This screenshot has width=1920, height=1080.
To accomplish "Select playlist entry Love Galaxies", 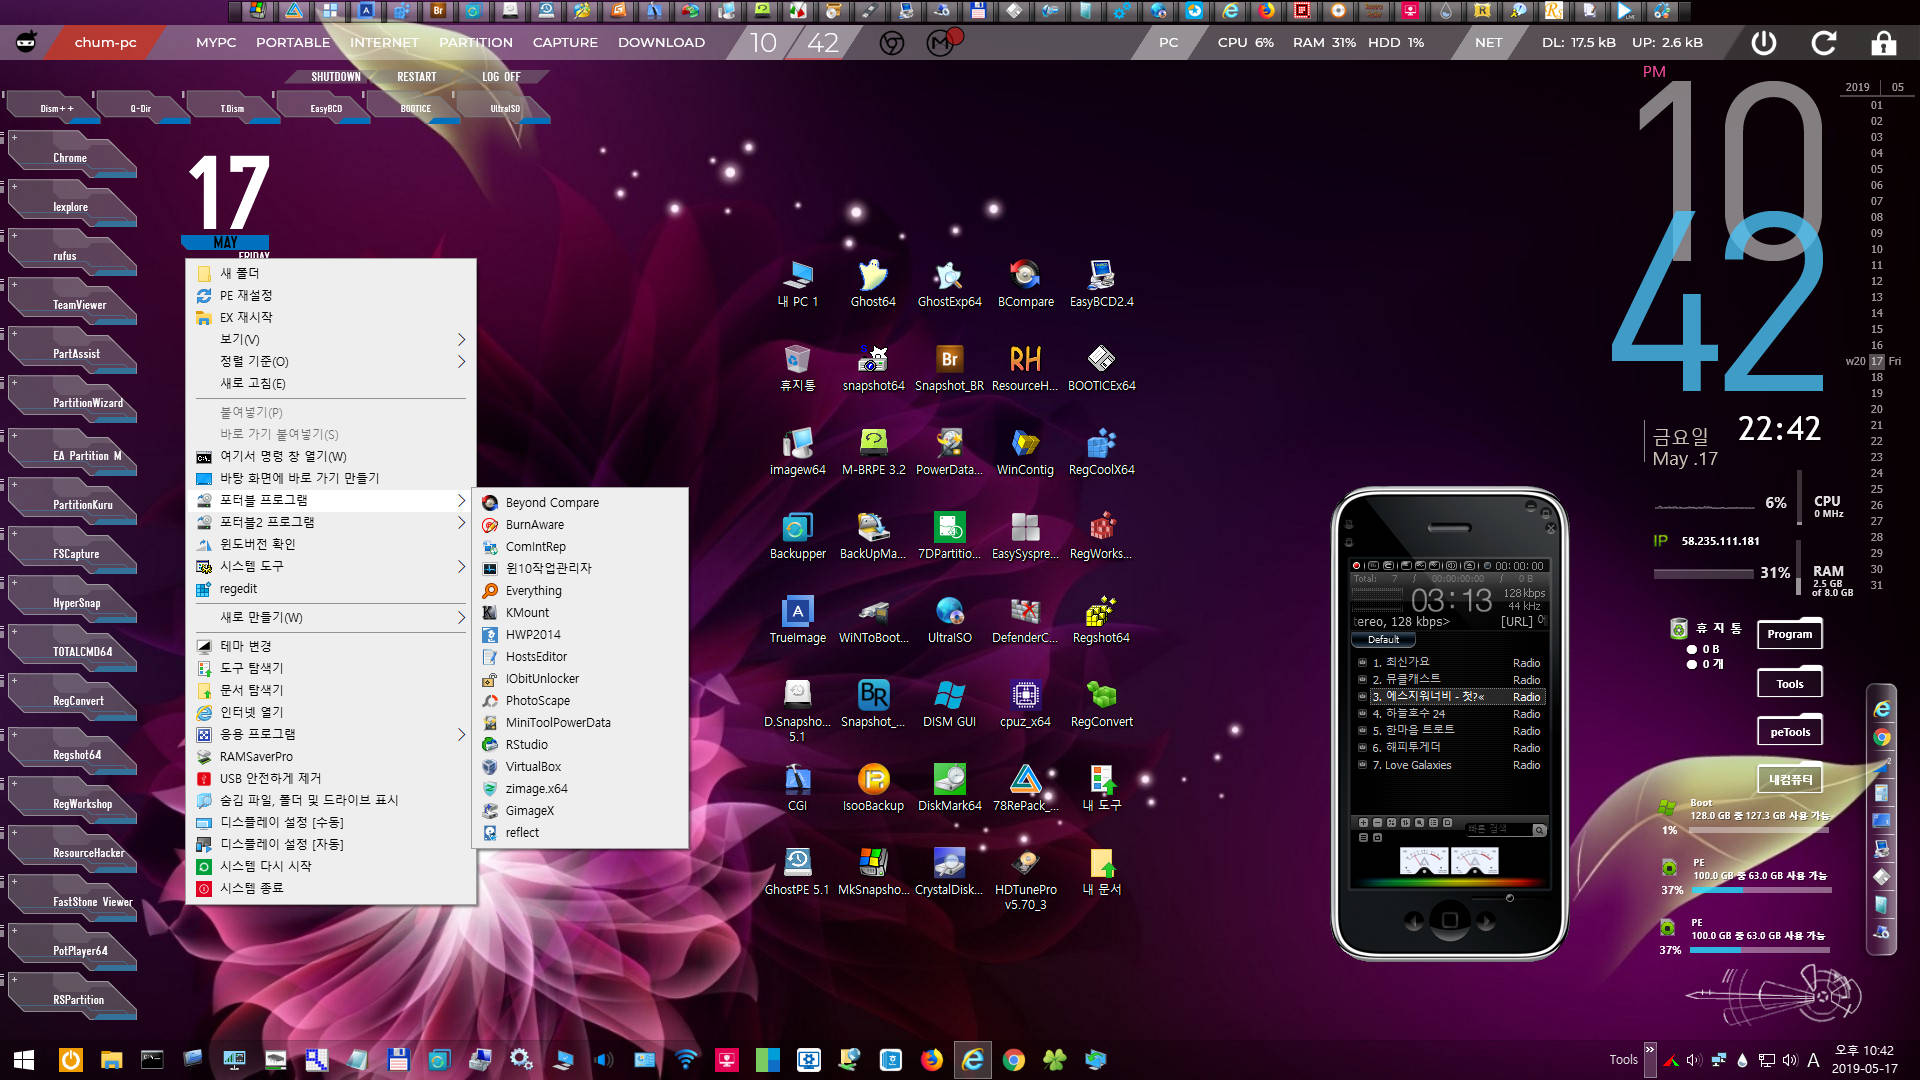I will [x=1450, y=765].
